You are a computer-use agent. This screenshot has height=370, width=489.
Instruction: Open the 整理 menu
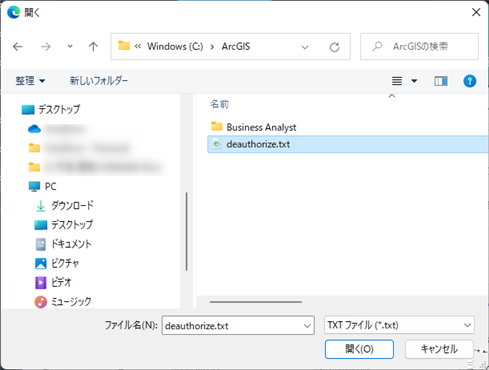tap(30, 81)
